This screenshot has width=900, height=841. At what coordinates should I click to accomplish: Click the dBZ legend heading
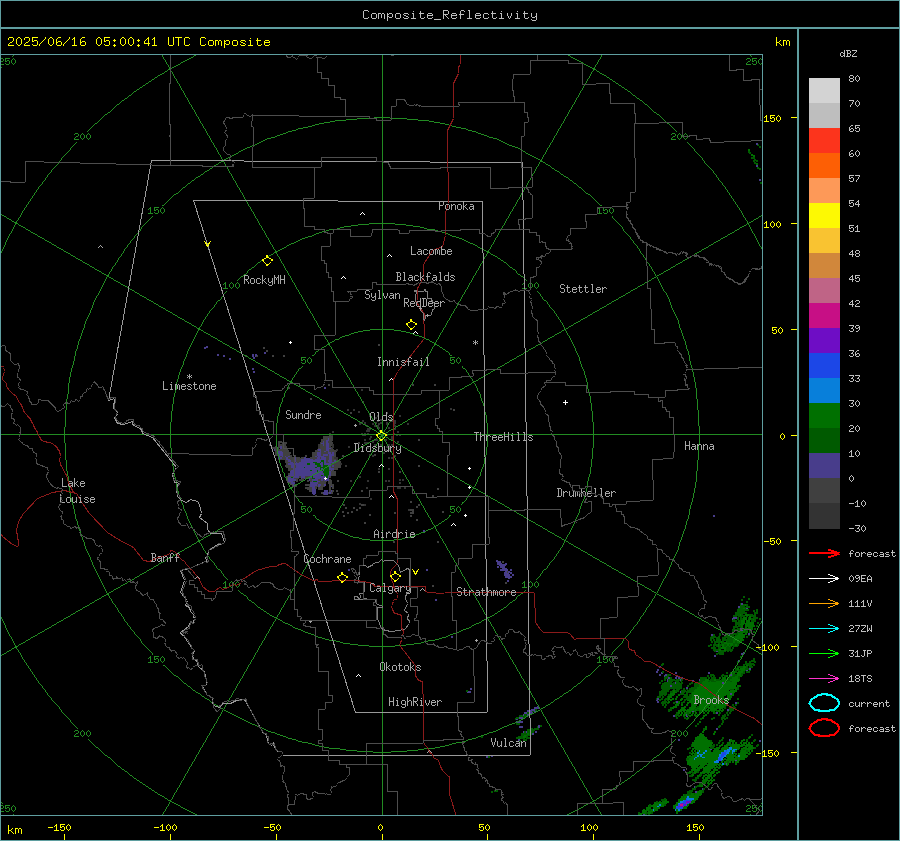(x=848, y=53)
